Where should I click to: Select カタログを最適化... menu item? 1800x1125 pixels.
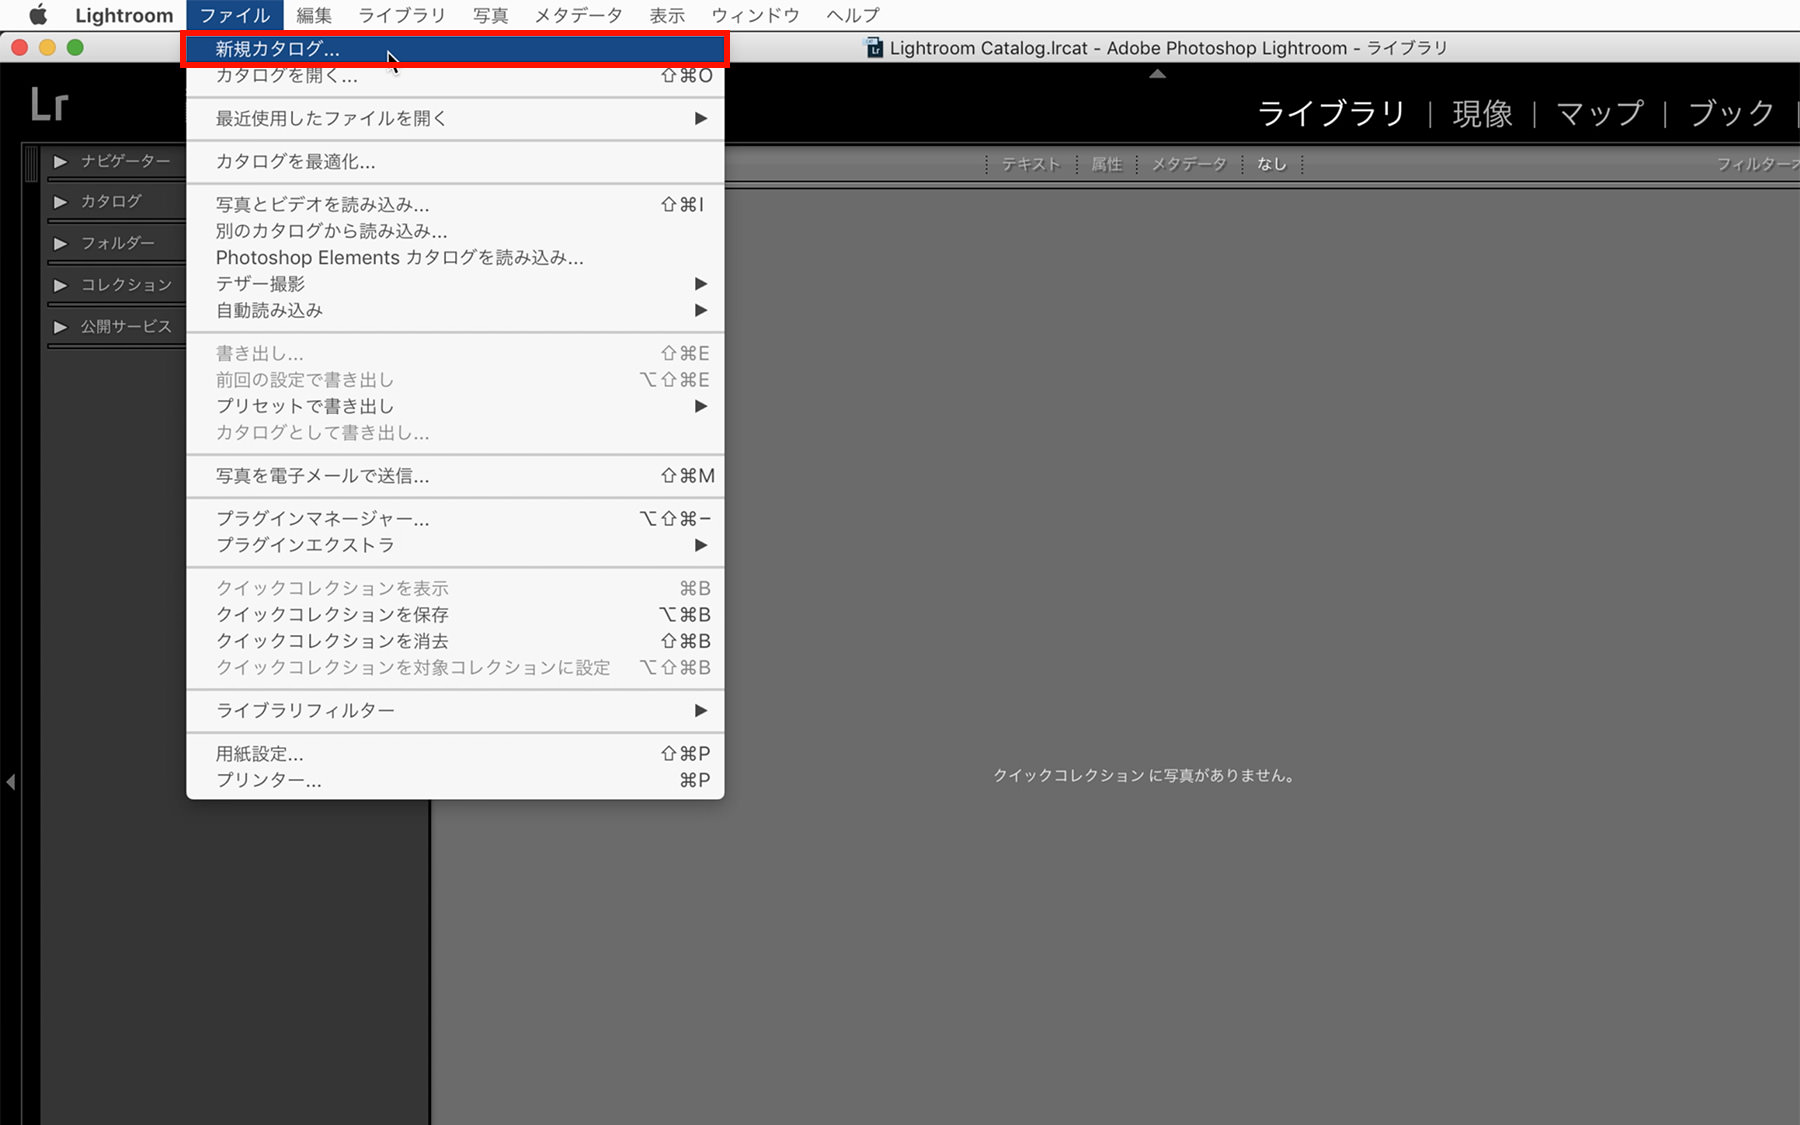(x=455, y=162)
